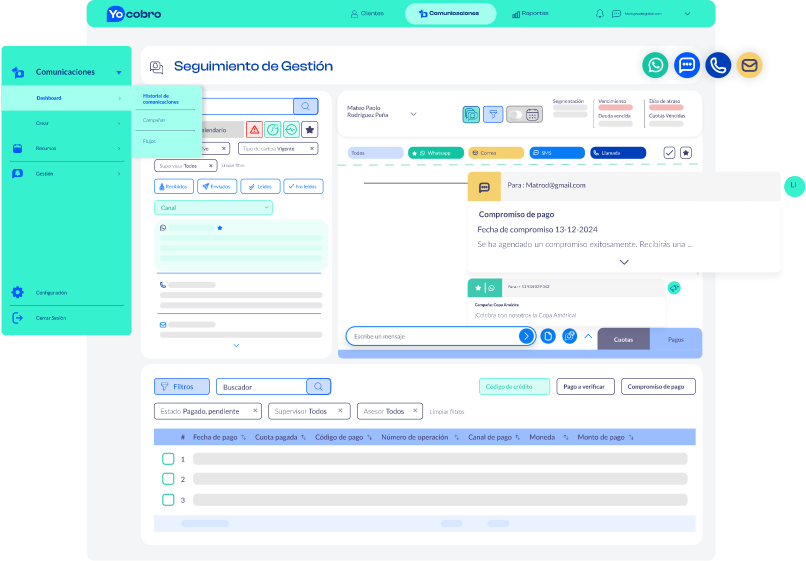
Task: Toggle the Enviados message filter
Action: (x=217, y=186)
